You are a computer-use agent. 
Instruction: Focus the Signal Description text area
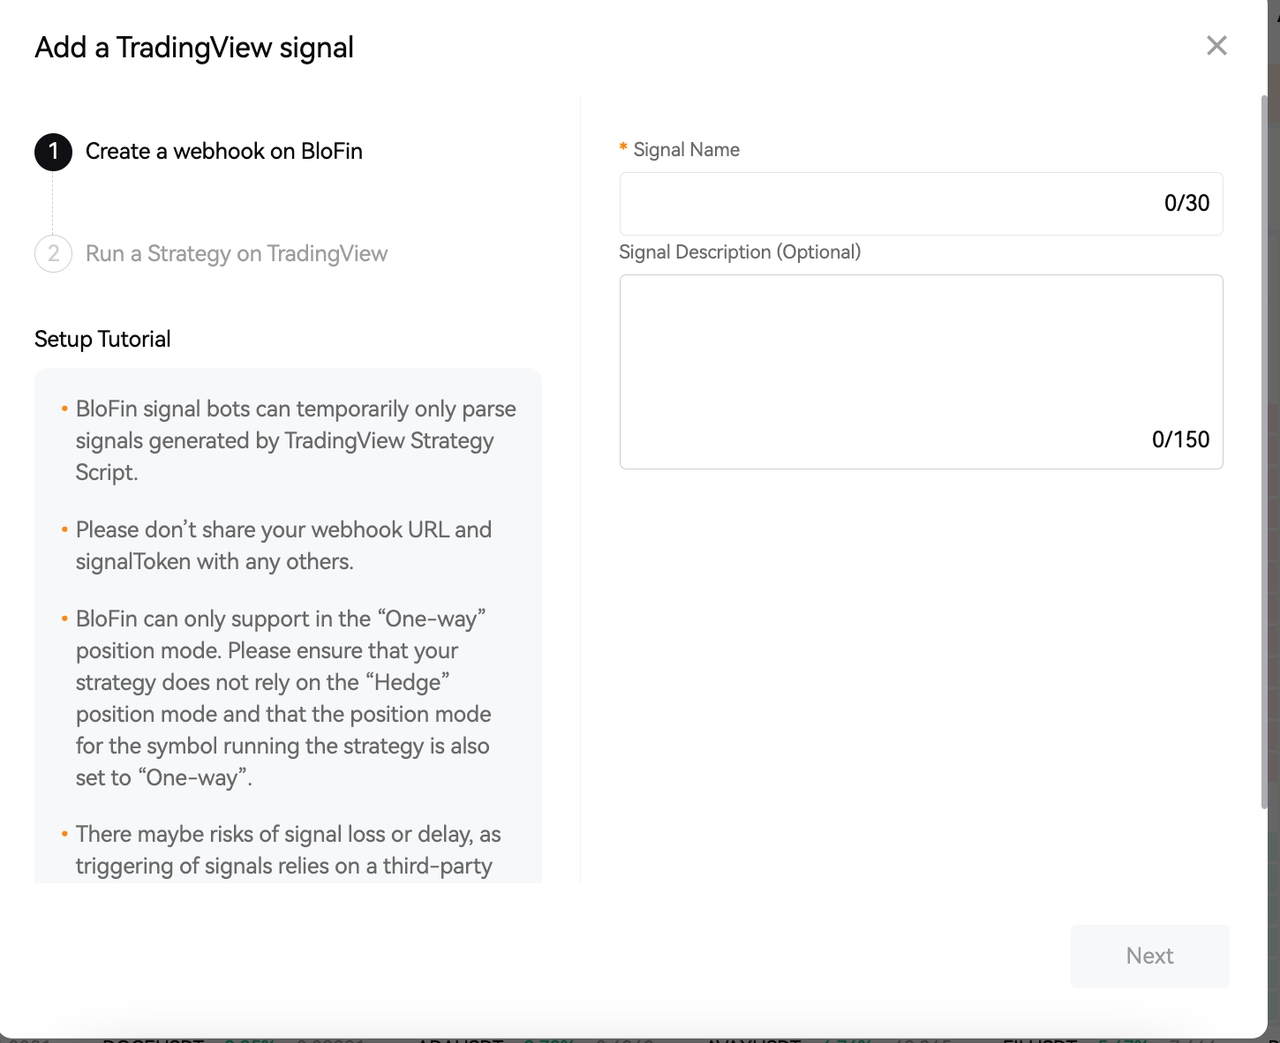(x=921, y=372)
